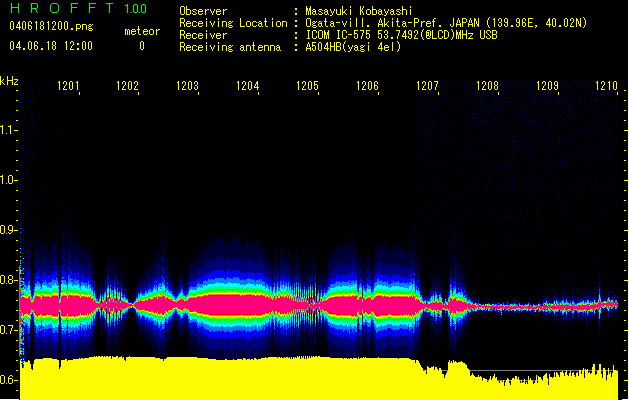
Task: Click the kHz axis unit label
Action: pyautogui.click(x=9, y=80)
